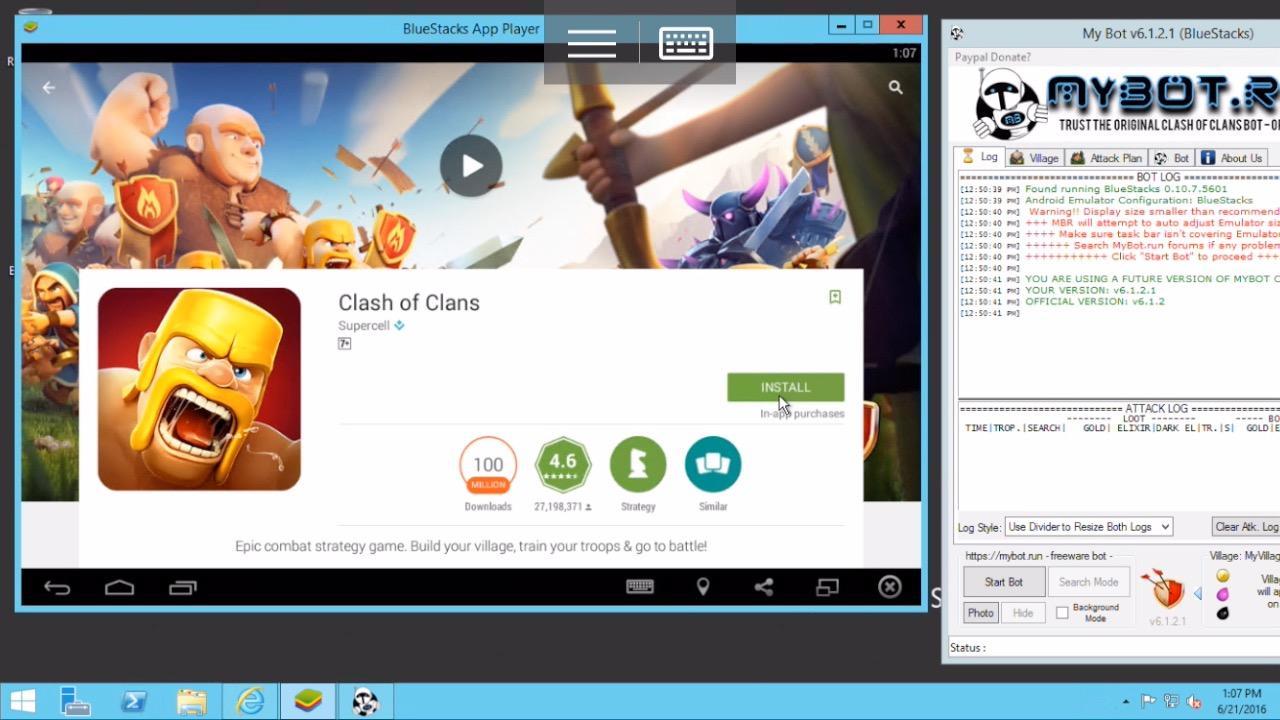The width and height of the screenshot is (1280, 720).
Task: Click elixir resource icon in village panel
Action: pos(1222,594)
